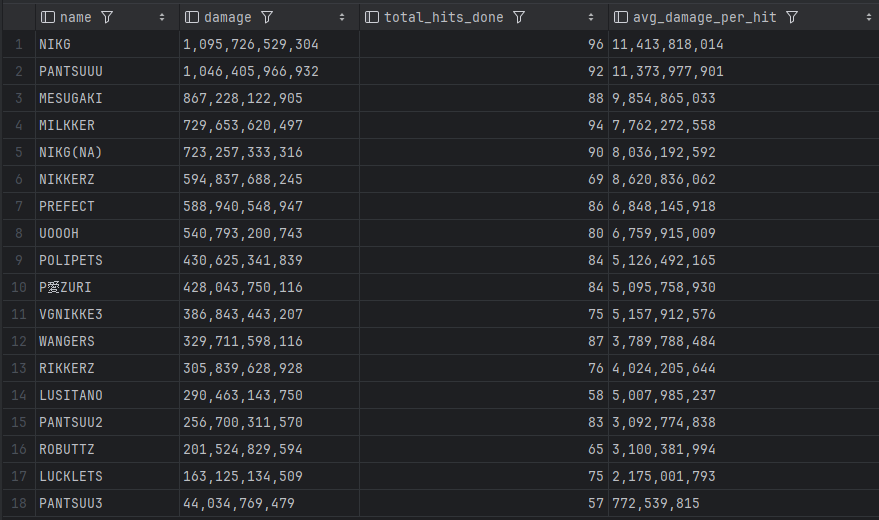Click average value 4,024,205,644
This screenshot has height=520, width=879.
[x=664, y=368]
